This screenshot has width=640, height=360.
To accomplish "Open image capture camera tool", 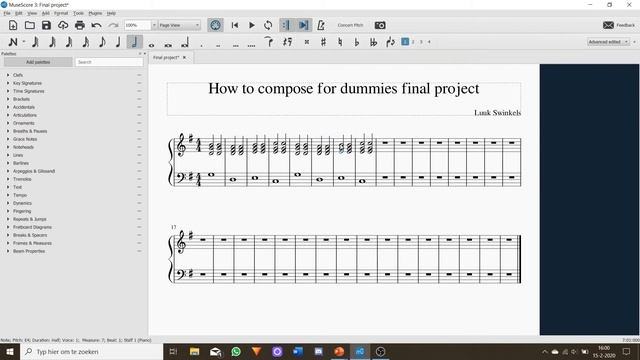I will click(380, 25).
